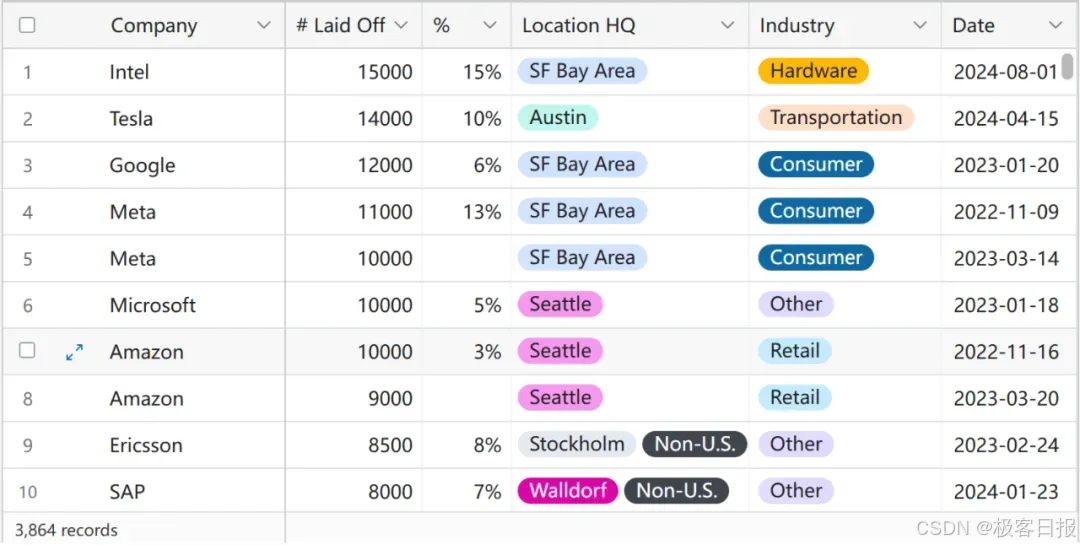The height and width of the screenshot is (545, 1080).
Task: Check the checkbox in the highlighted Amazon row
Action: (27, 351)
